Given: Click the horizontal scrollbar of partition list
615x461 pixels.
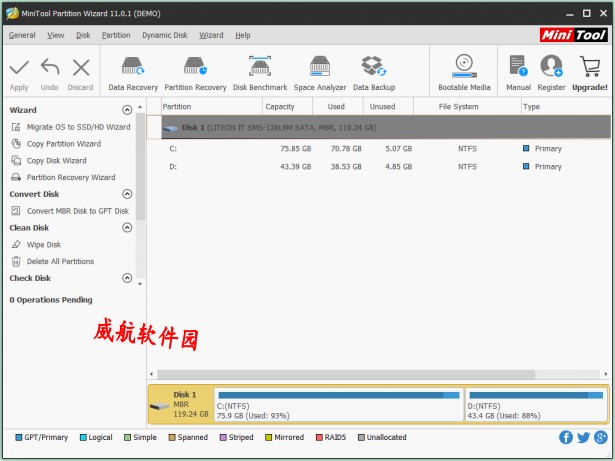Looking at the screenshot, I should pyautogui.click(x=346, y=374).
